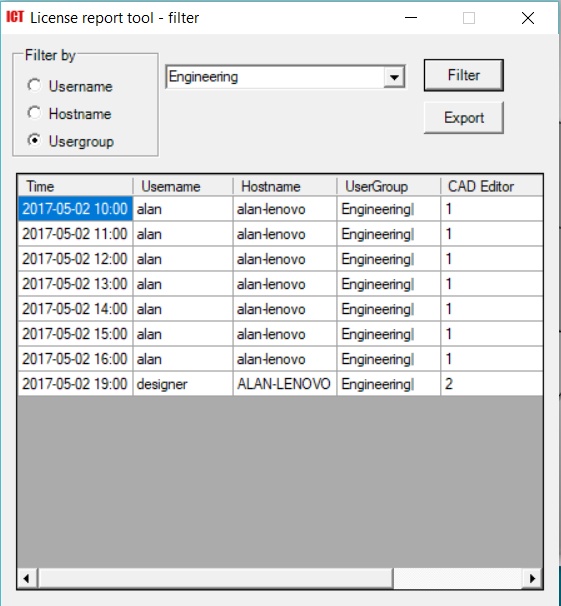Click the CAD Editor cell with value 2
The height and width of the screenshot is (606, 561).
click(491, 384)
